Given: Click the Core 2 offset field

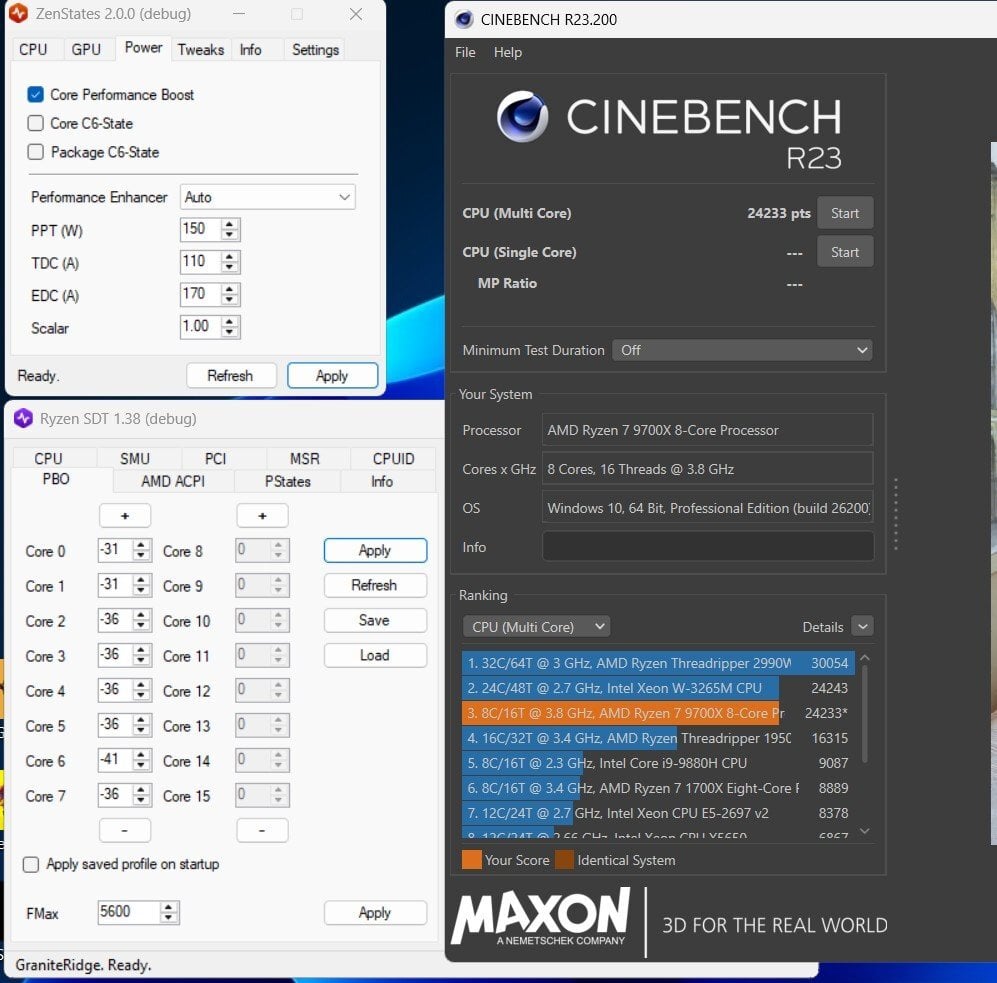Looking at the screenshot, I should coord(116,620).
